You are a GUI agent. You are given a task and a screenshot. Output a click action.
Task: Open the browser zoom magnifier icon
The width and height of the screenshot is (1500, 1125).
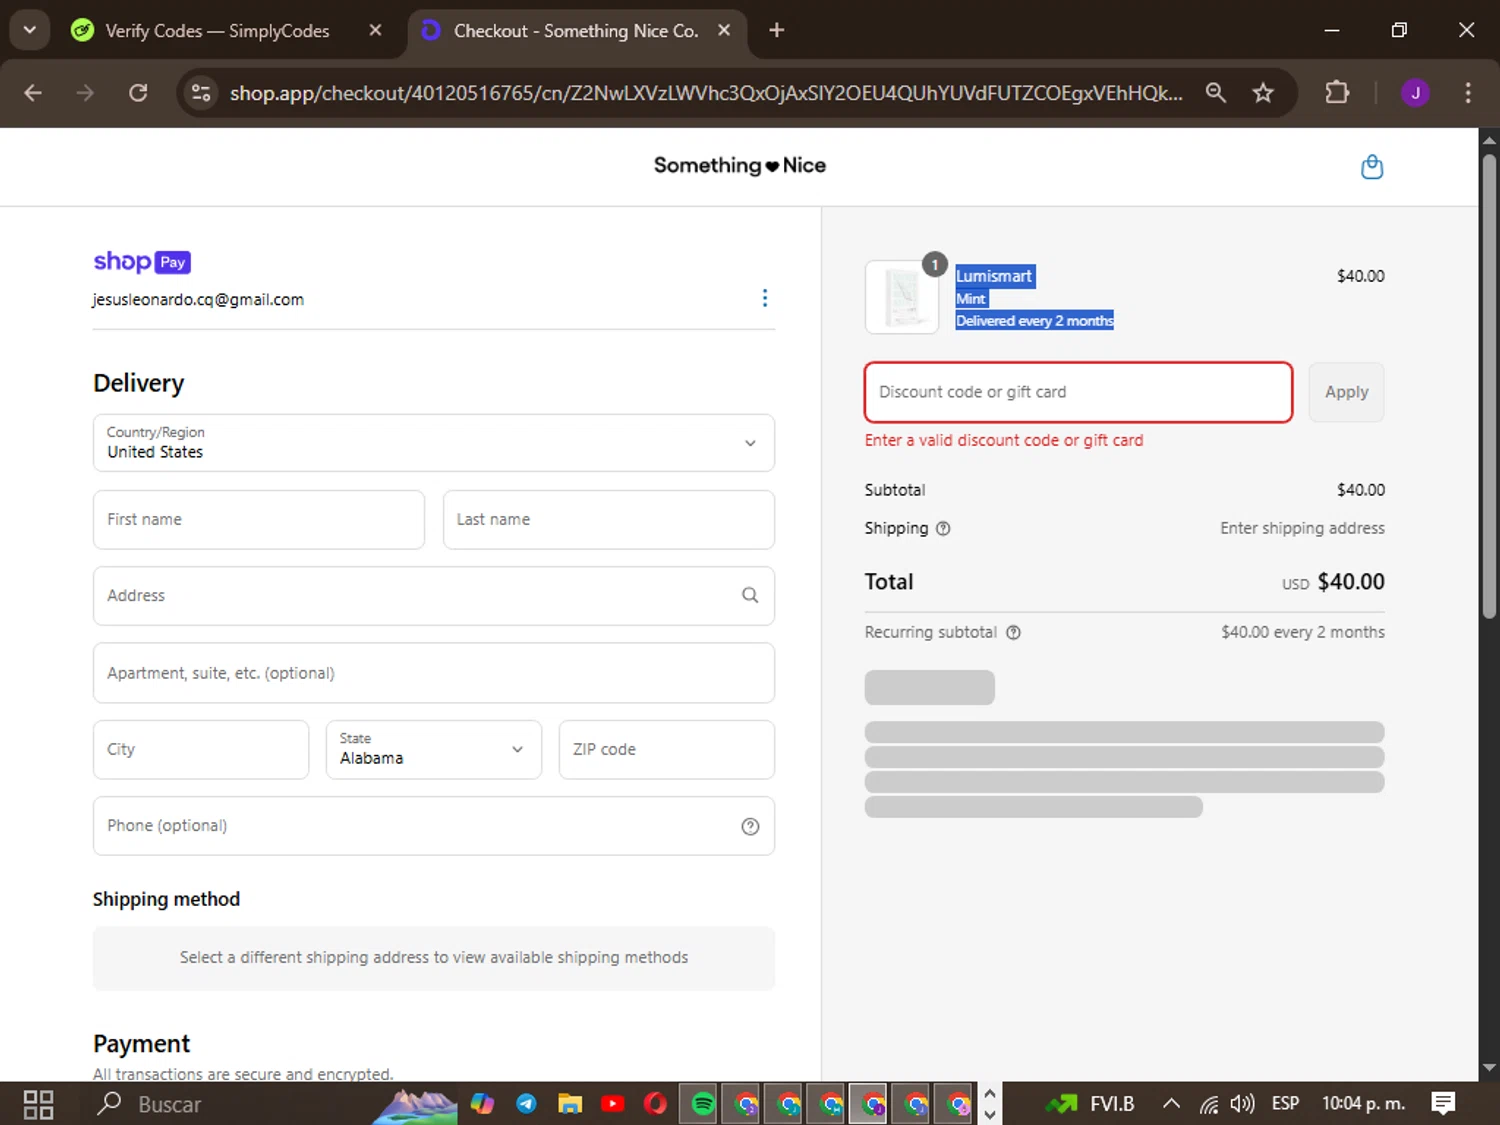(1215, 93)
